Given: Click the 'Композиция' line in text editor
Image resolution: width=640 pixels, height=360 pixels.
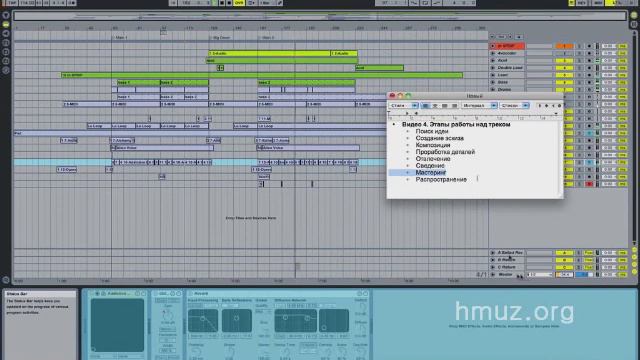Looking at the screenshot, I should [433, 145].
